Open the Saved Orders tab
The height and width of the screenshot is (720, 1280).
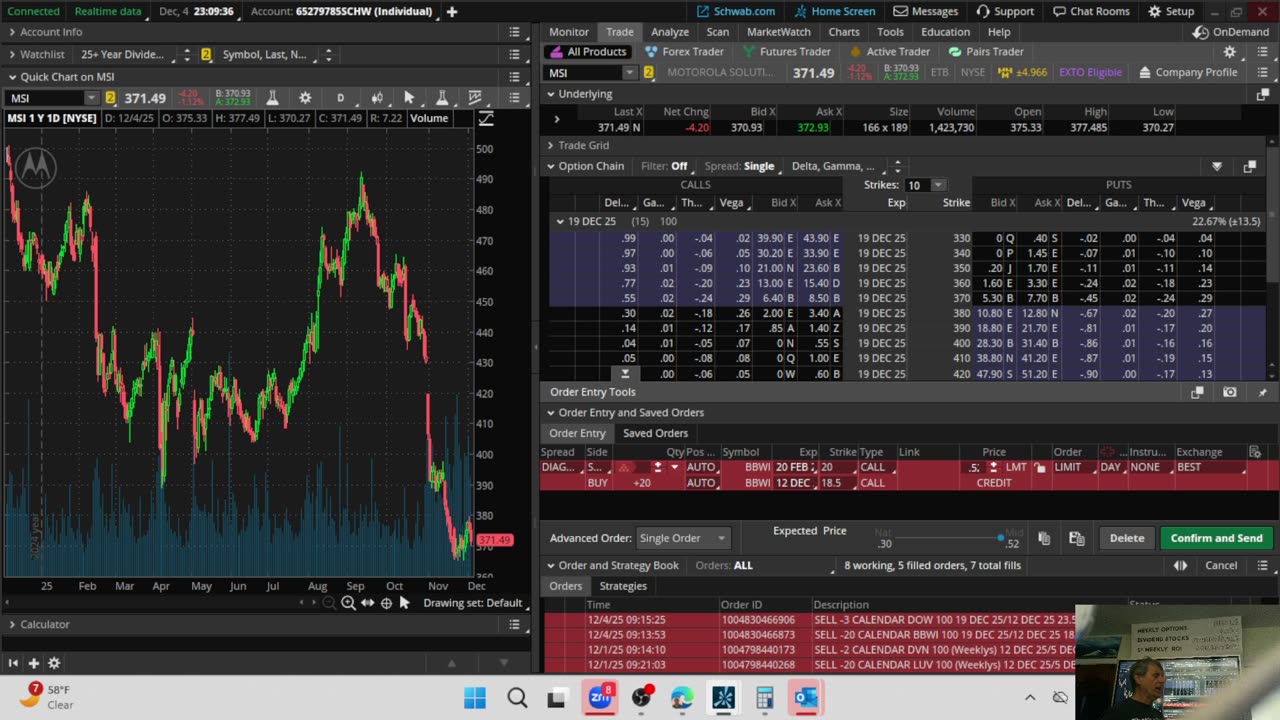click(x=655, y=433)
